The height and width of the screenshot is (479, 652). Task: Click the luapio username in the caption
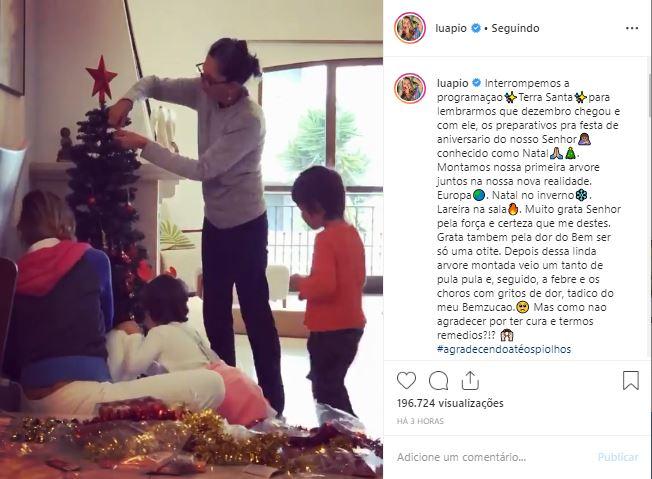pyautogui.click(x=452, y=83)
